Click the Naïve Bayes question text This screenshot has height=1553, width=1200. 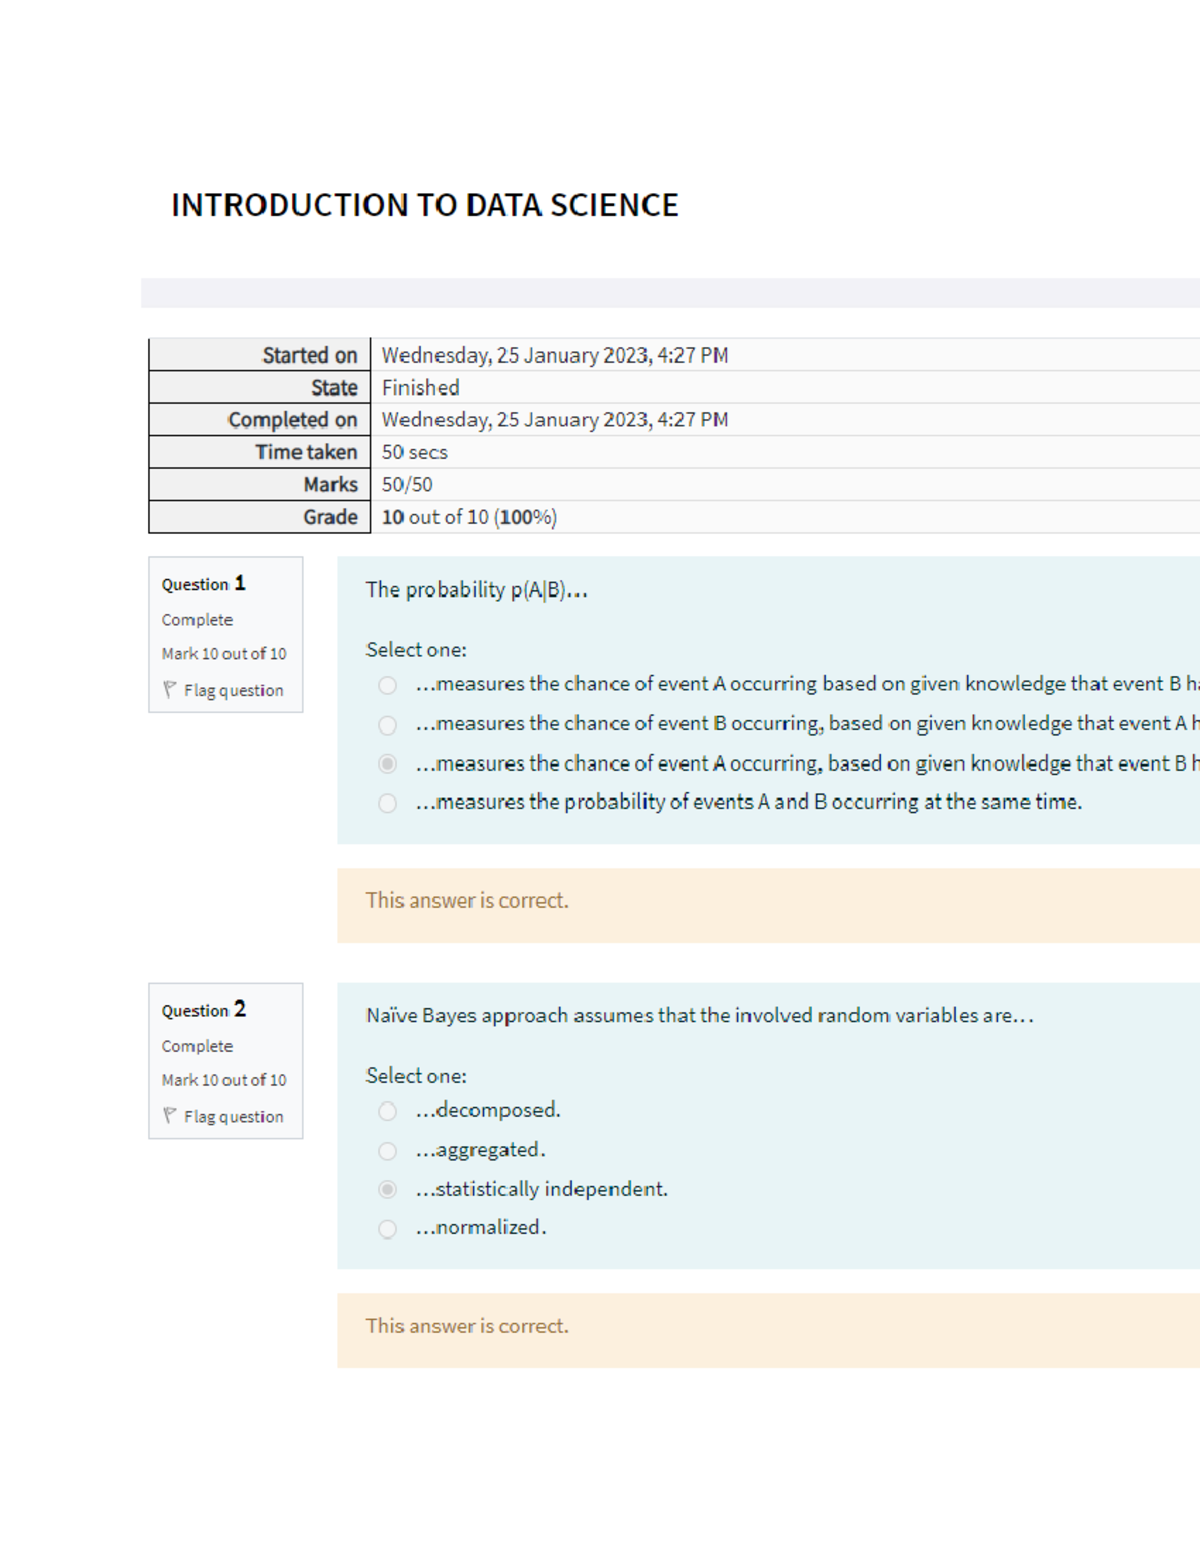699,1016
